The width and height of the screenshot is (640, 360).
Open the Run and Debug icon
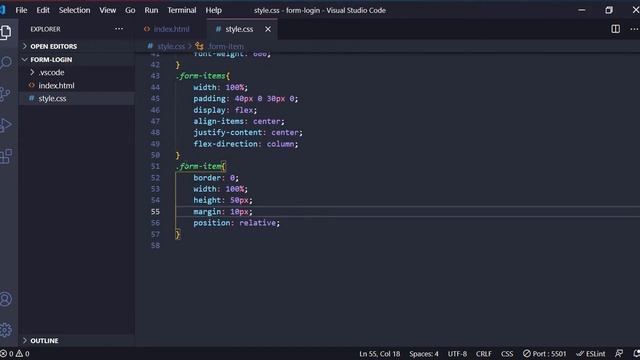click(x=5, y=125)
